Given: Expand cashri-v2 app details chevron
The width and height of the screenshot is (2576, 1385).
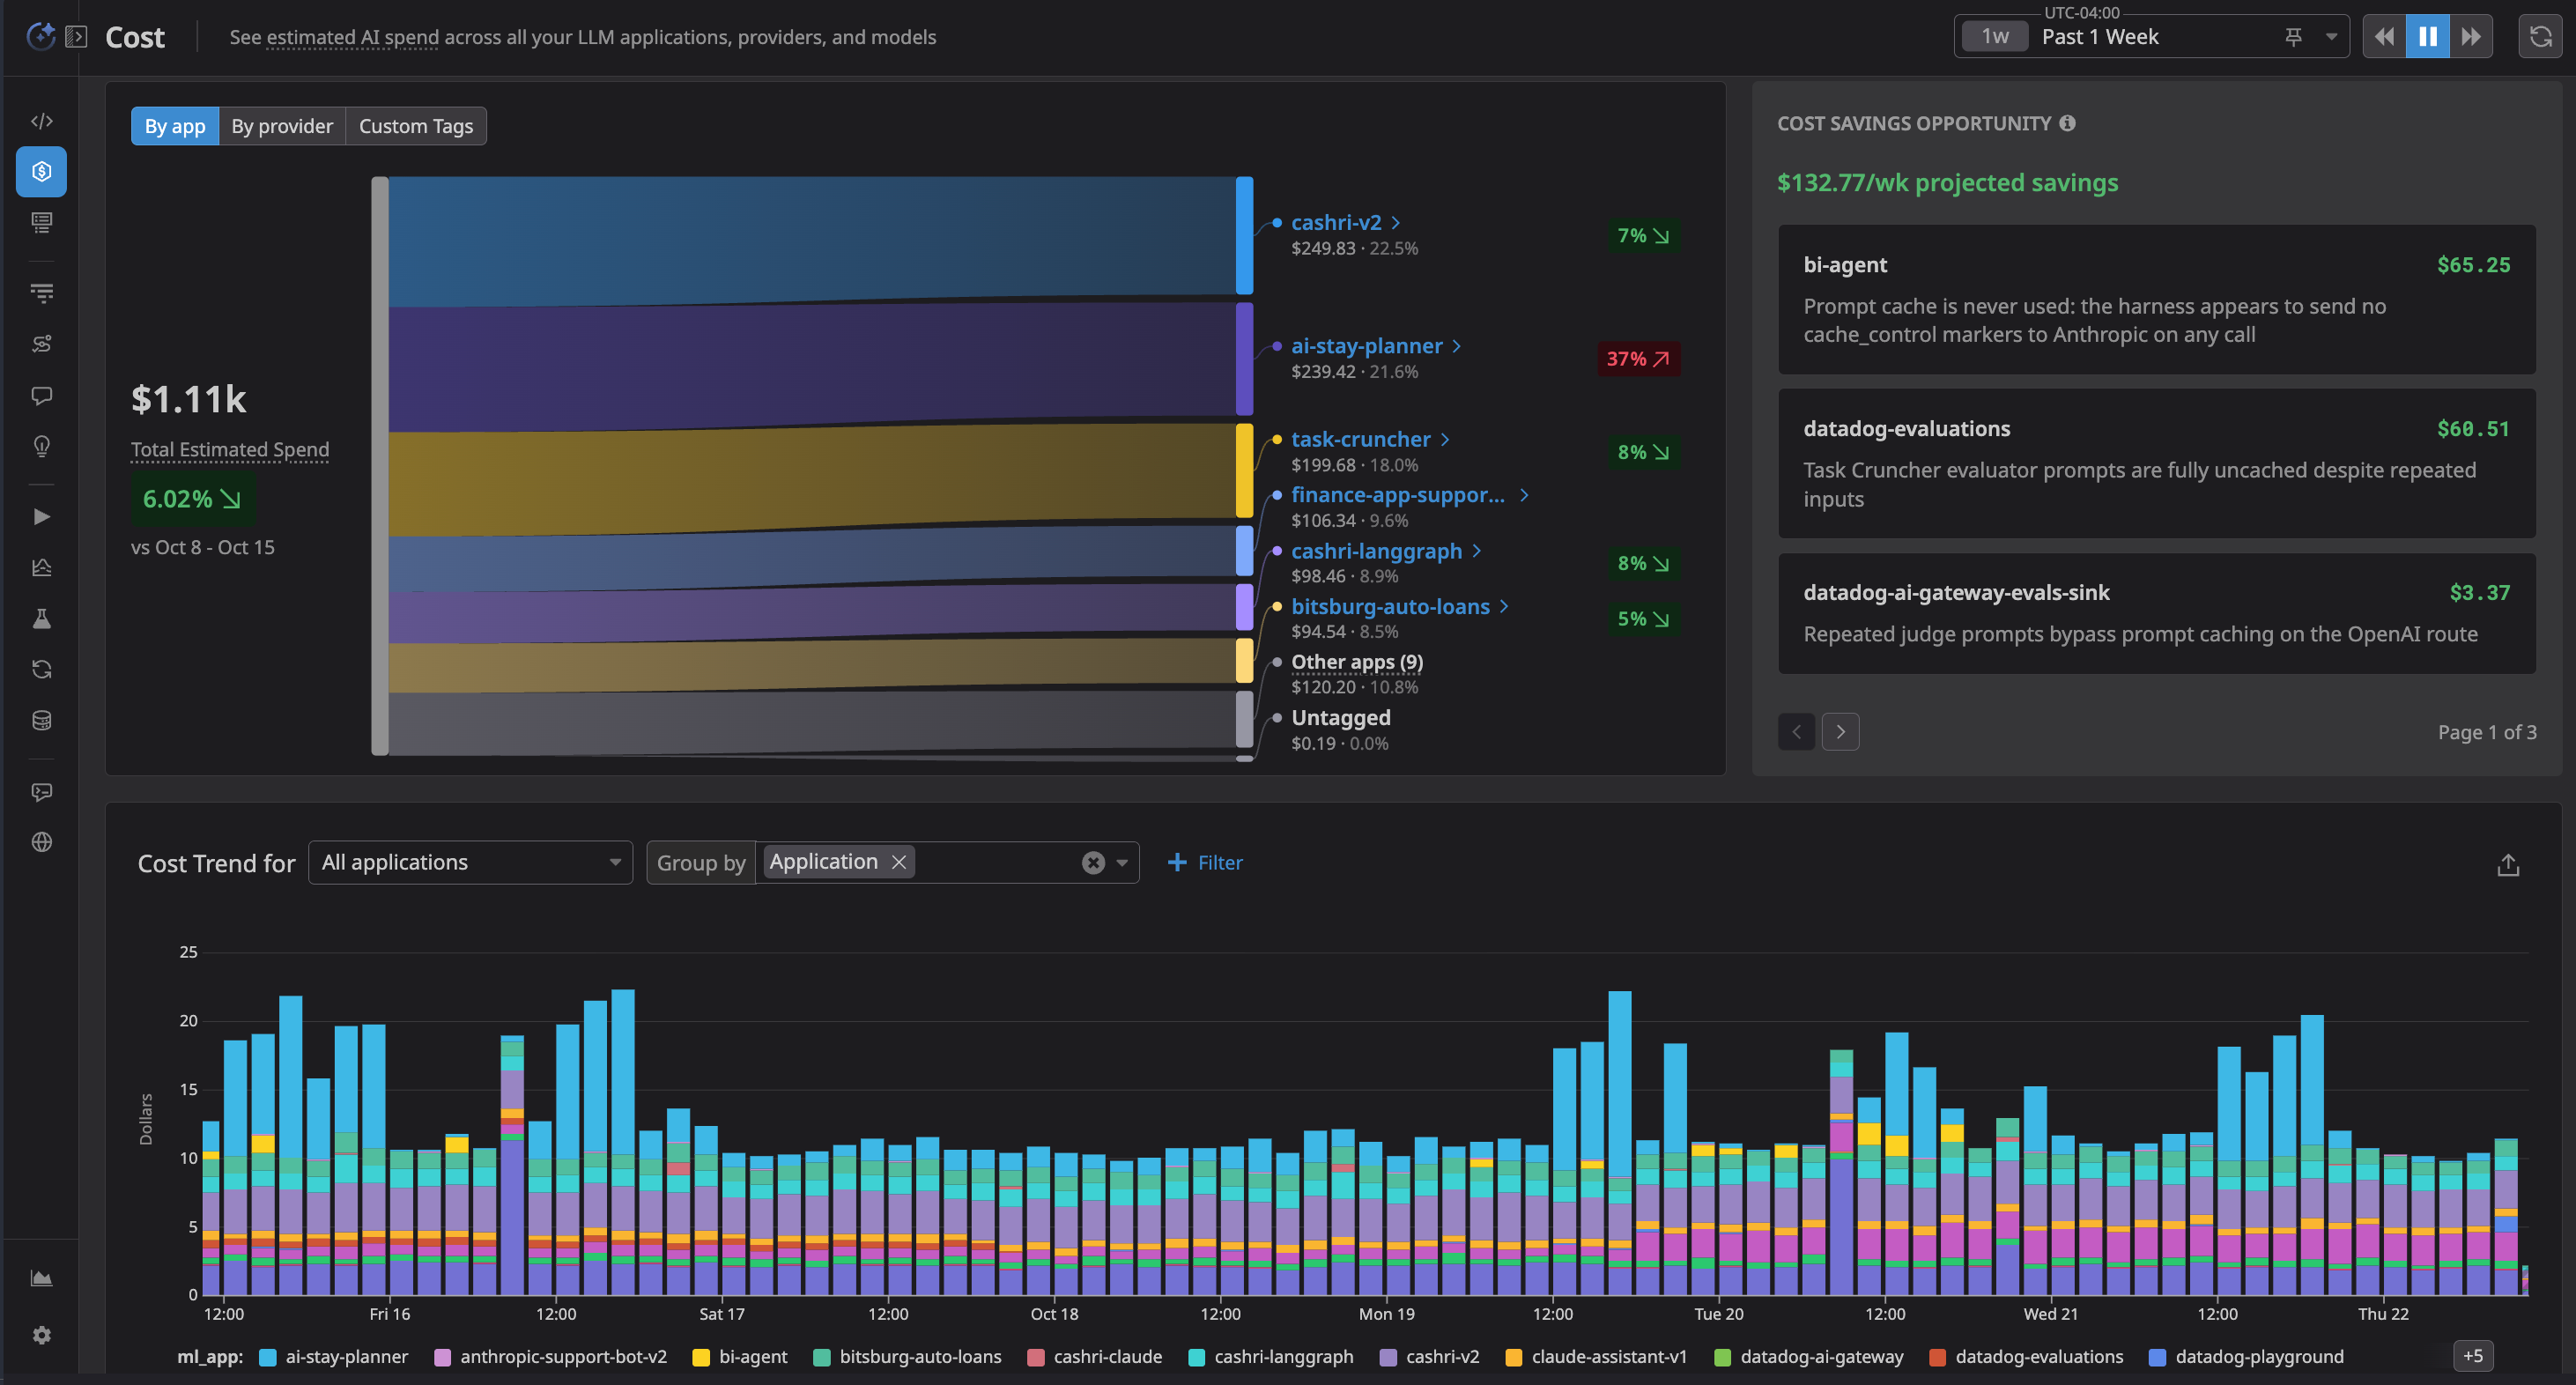Looking at the screenshot, I should coord(1395,222).
